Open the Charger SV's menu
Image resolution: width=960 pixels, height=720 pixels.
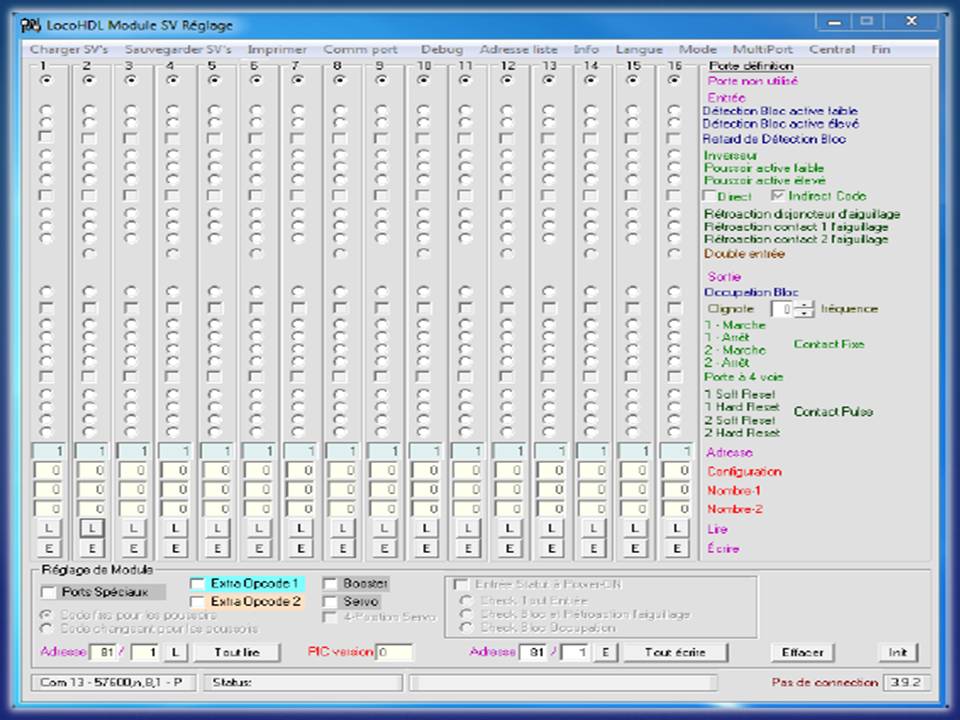(x=69, y=50)
